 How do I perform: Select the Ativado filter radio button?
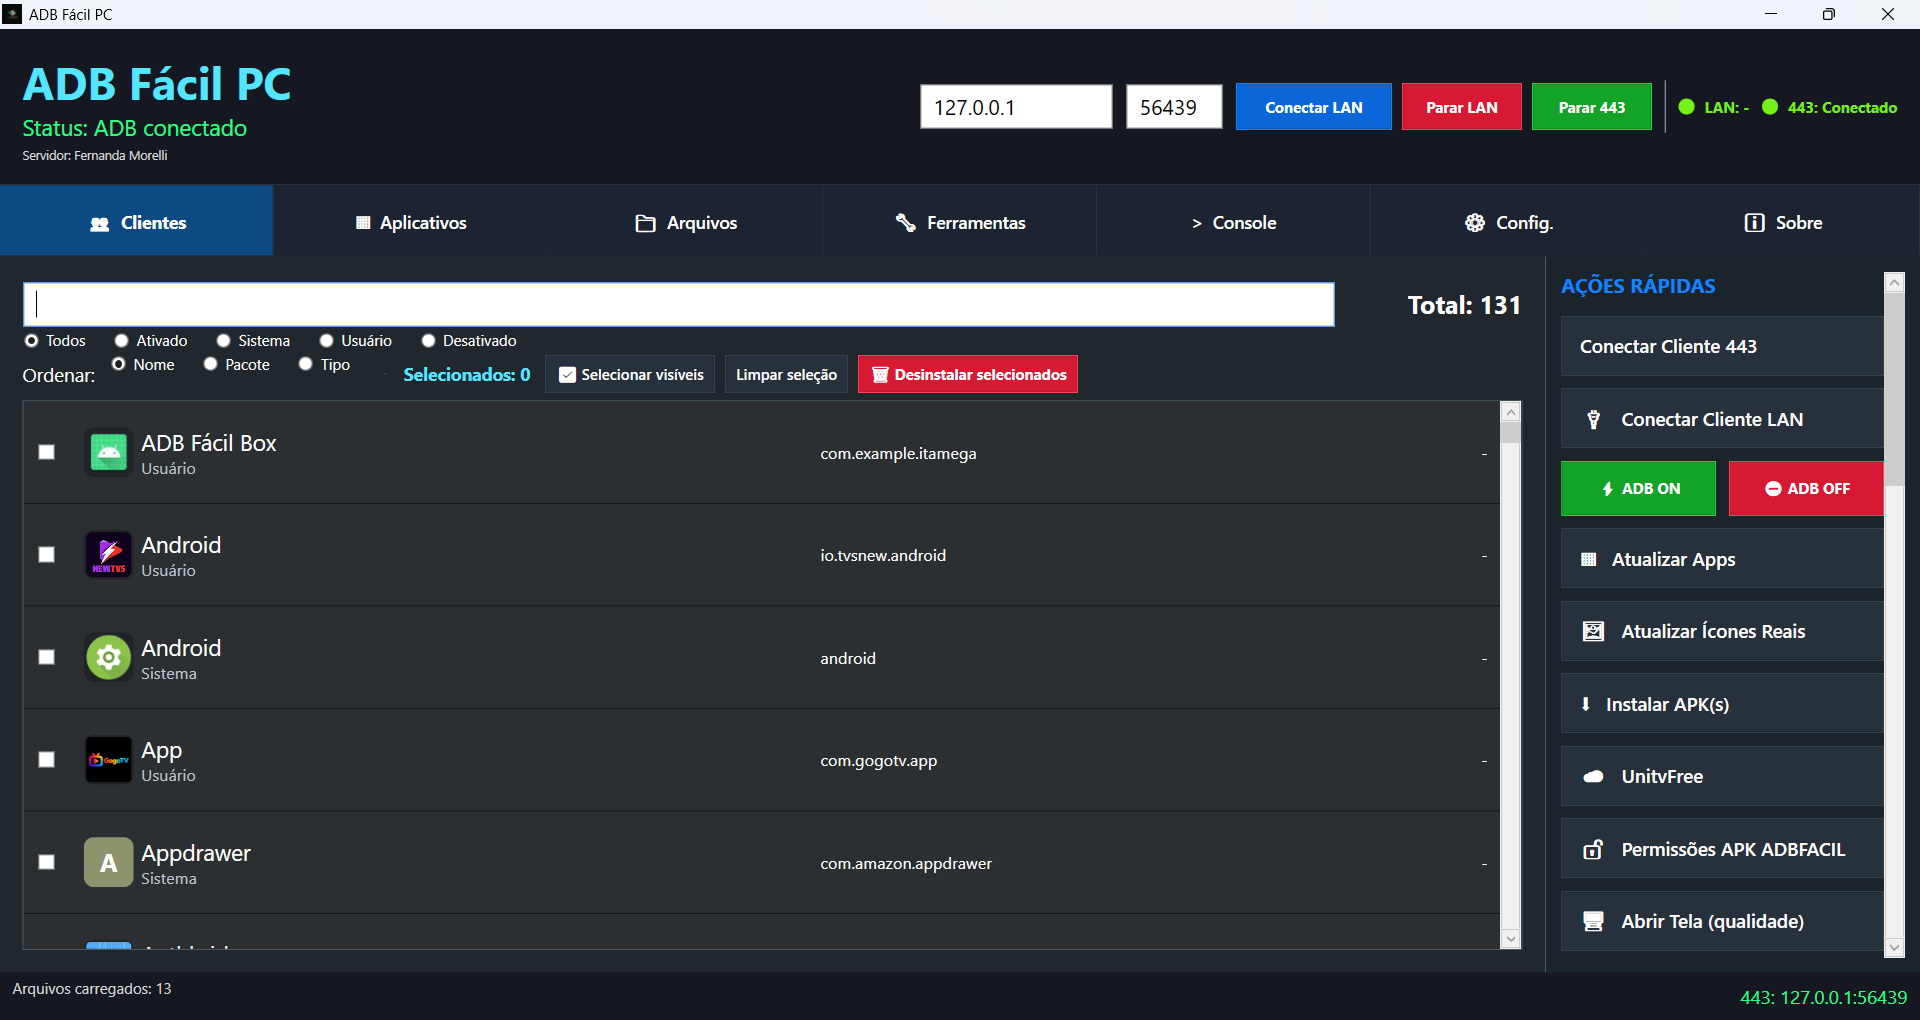tap(121, 341)
